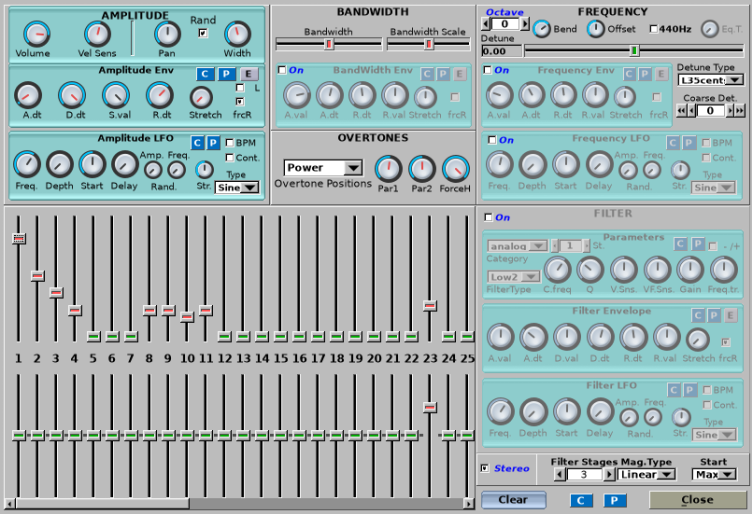
Task: Click the ForceH overtone knob
Action: [x=456, y=168]
